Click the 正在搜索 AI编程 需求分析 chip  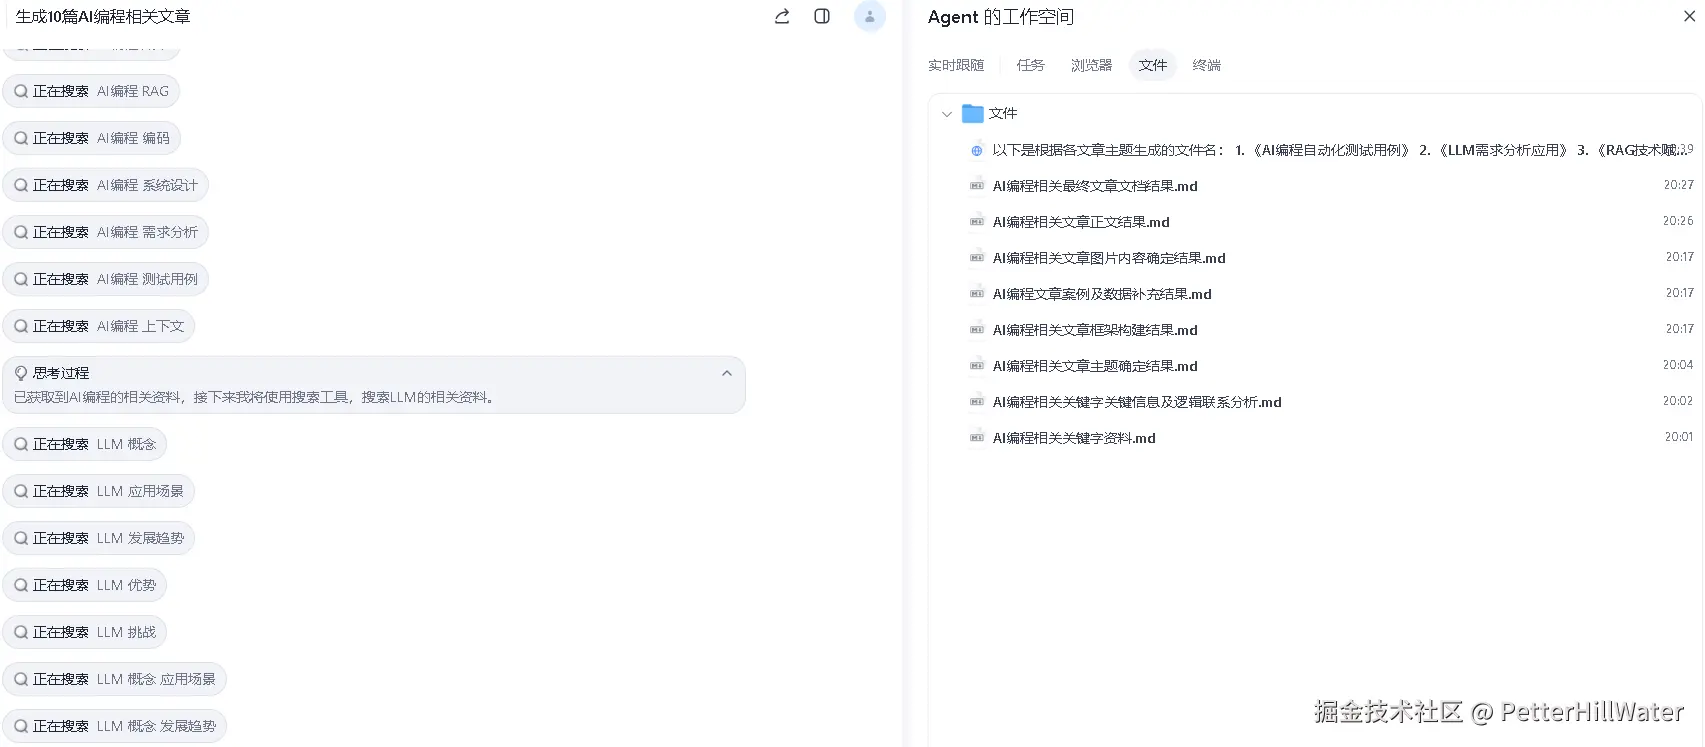pyautogui.click(x=106, y=232)
